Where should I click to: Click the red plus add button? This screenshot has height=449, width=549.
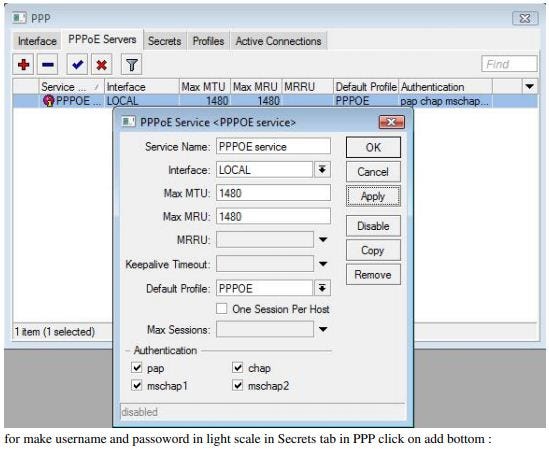(x=23, y=64)
